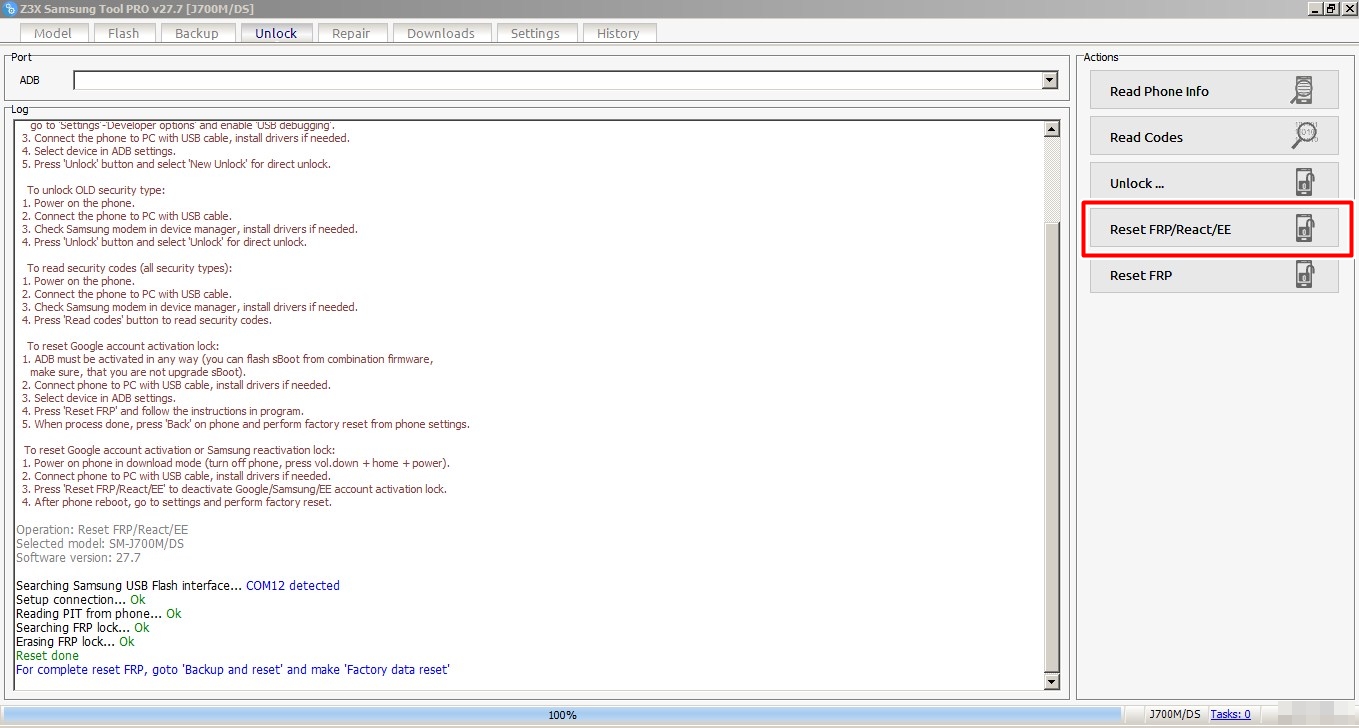Click 'Selected model: SM-J700M/DS' log line
Screen dimensions: 1359x728
(100, 544)
